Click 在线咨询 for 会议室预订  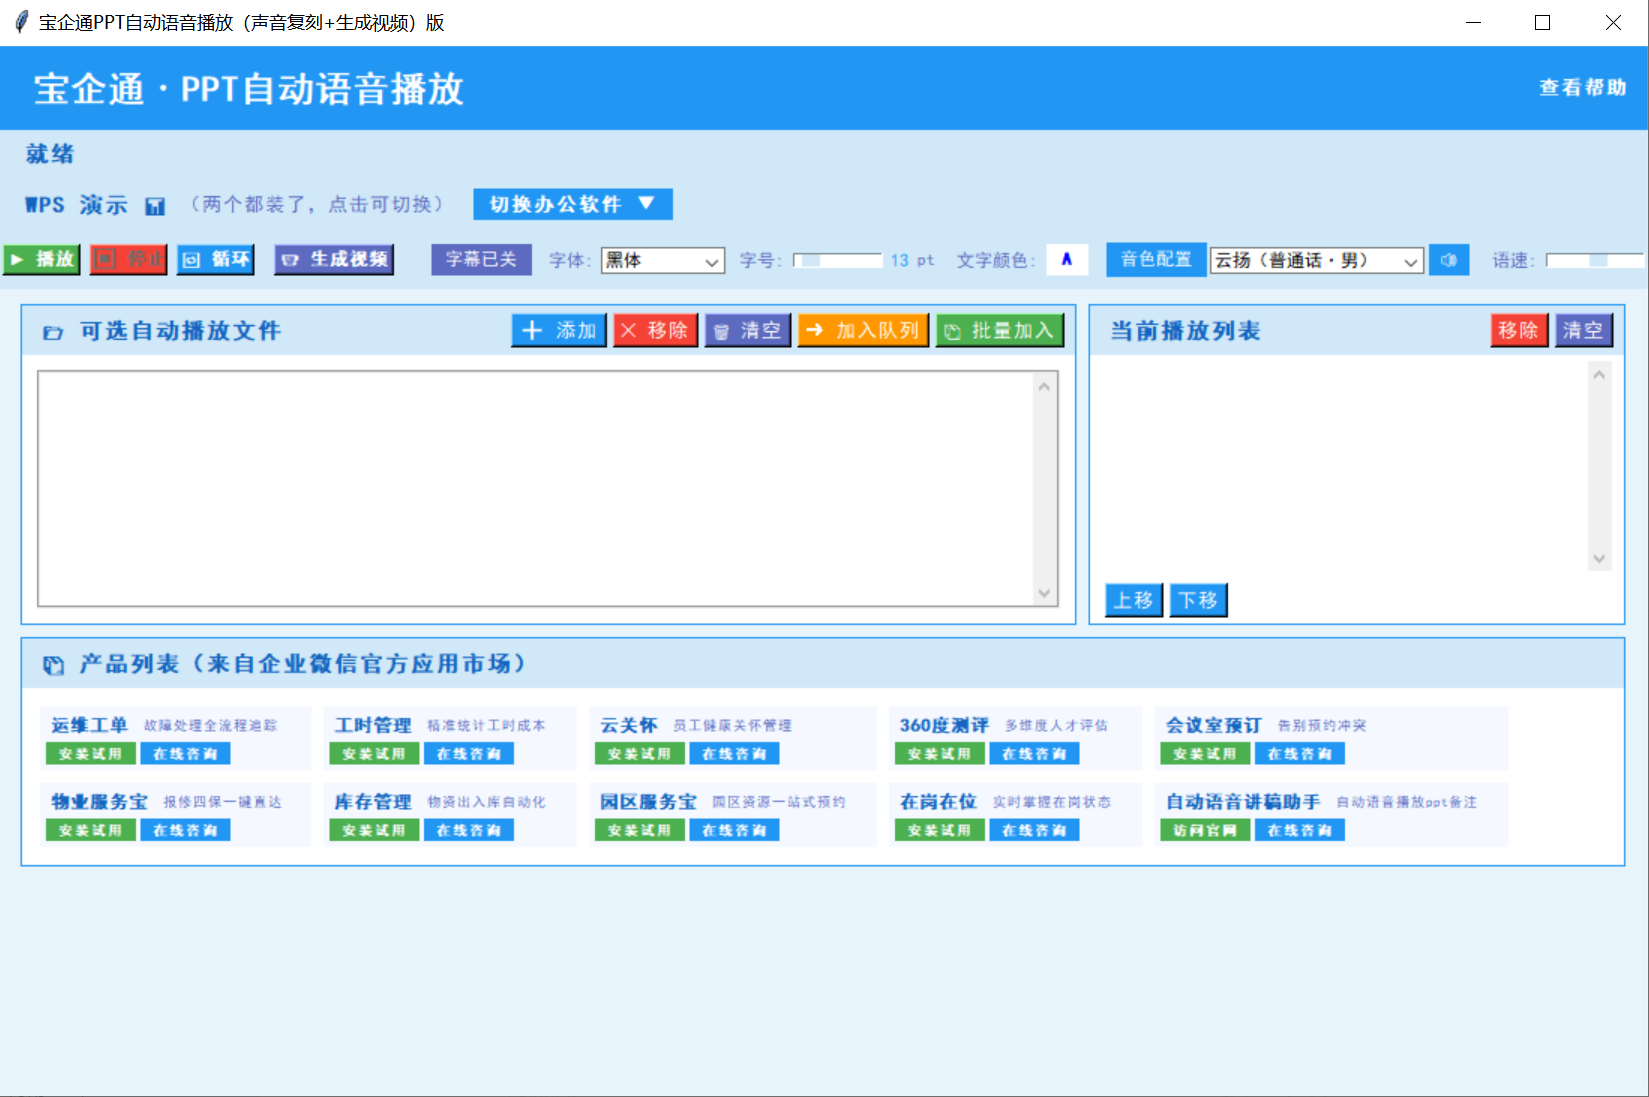tap(1300, 754)
